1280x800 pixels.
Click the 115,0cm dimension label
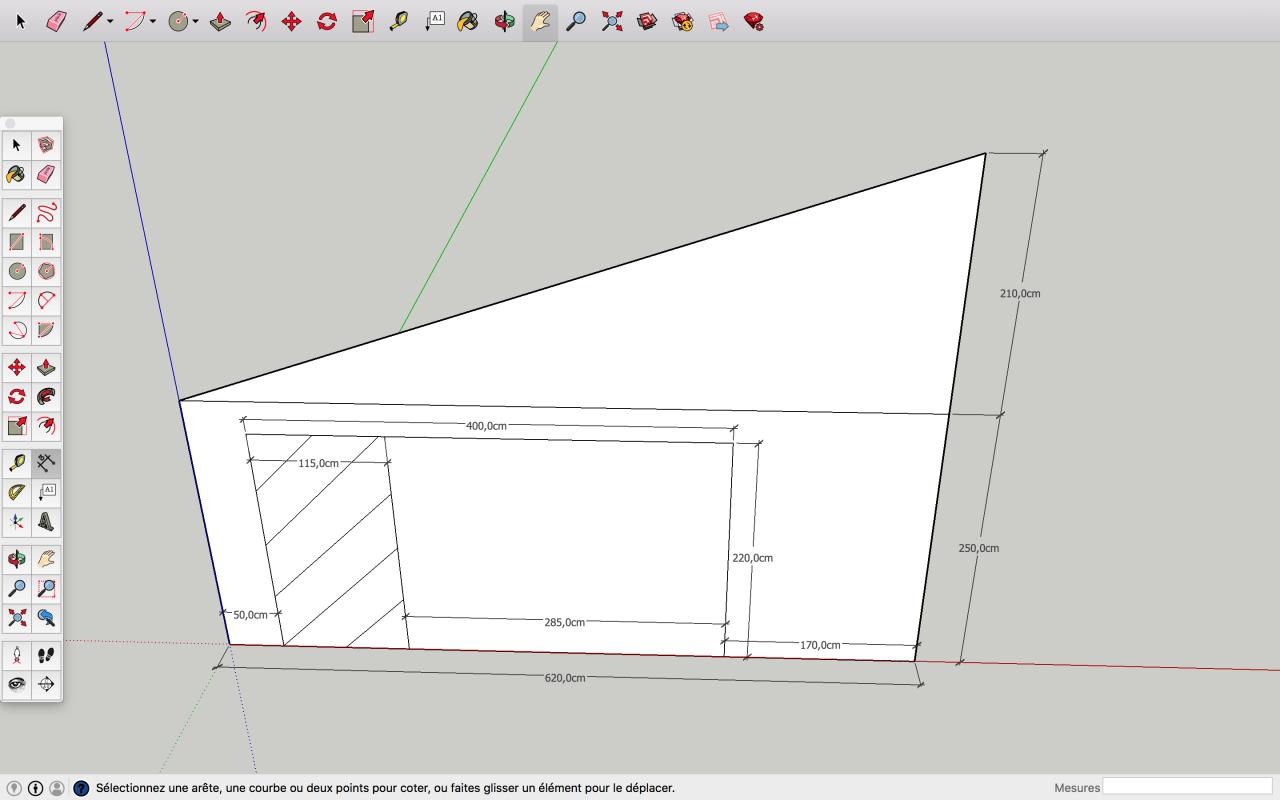pyautogui.click(x=318, y=464)
